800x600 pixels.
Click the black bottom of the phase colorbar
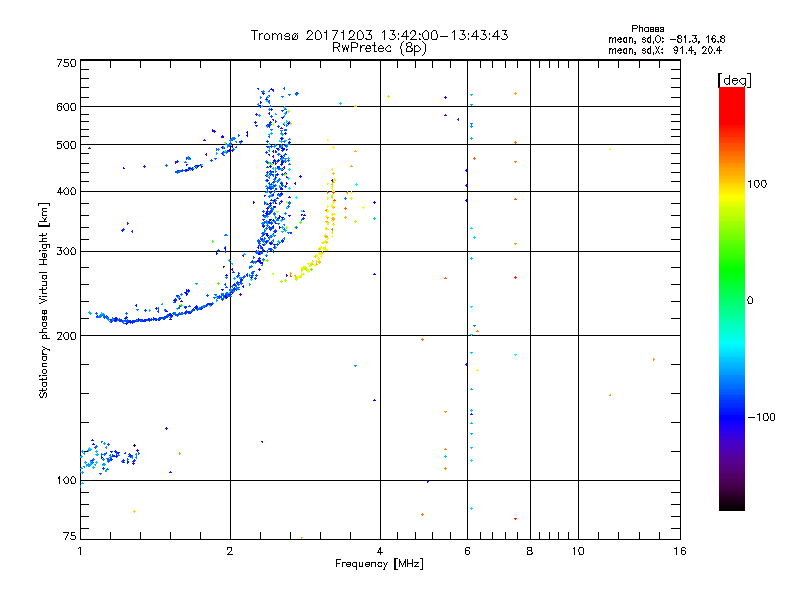point(732,504)
